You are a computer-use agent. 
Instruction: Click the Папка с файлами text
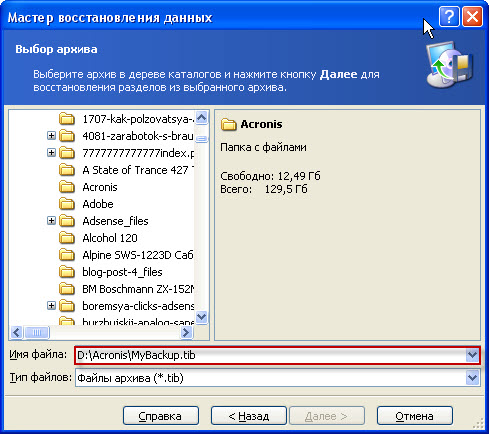[263, 147]
